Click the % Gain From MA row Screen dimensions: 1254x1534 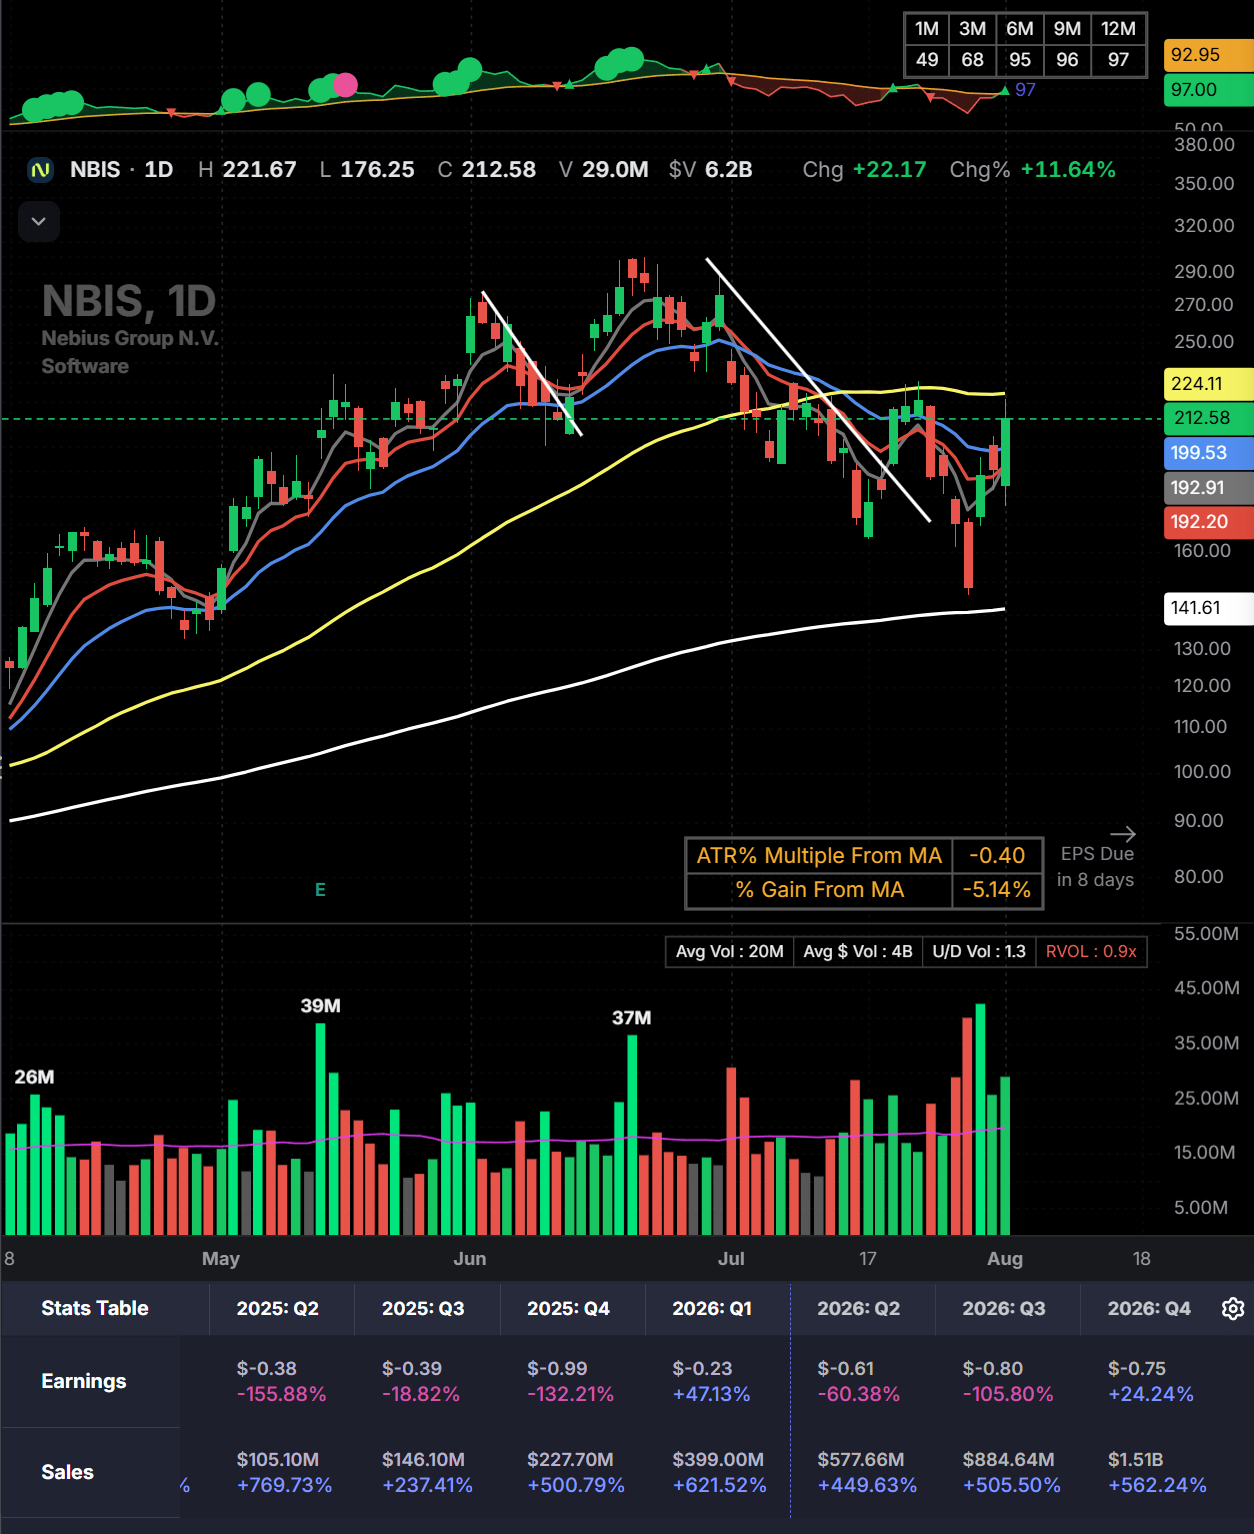(864, 890)
